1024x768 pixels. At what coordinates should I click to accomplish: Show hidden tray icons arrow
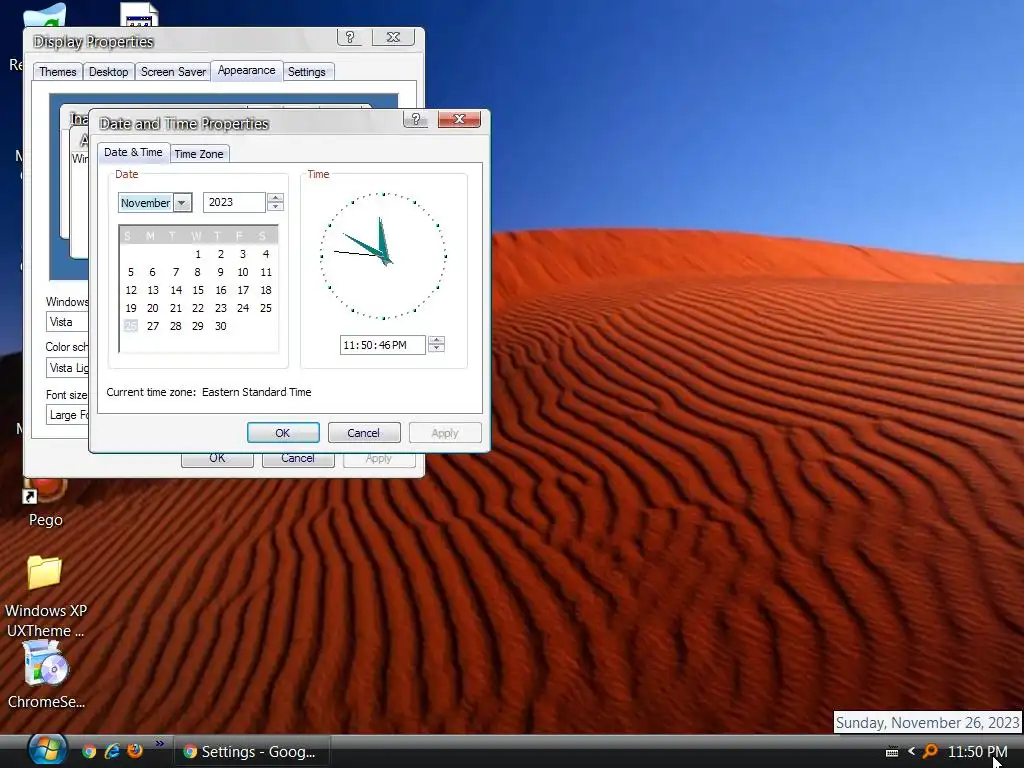(912, 752)
